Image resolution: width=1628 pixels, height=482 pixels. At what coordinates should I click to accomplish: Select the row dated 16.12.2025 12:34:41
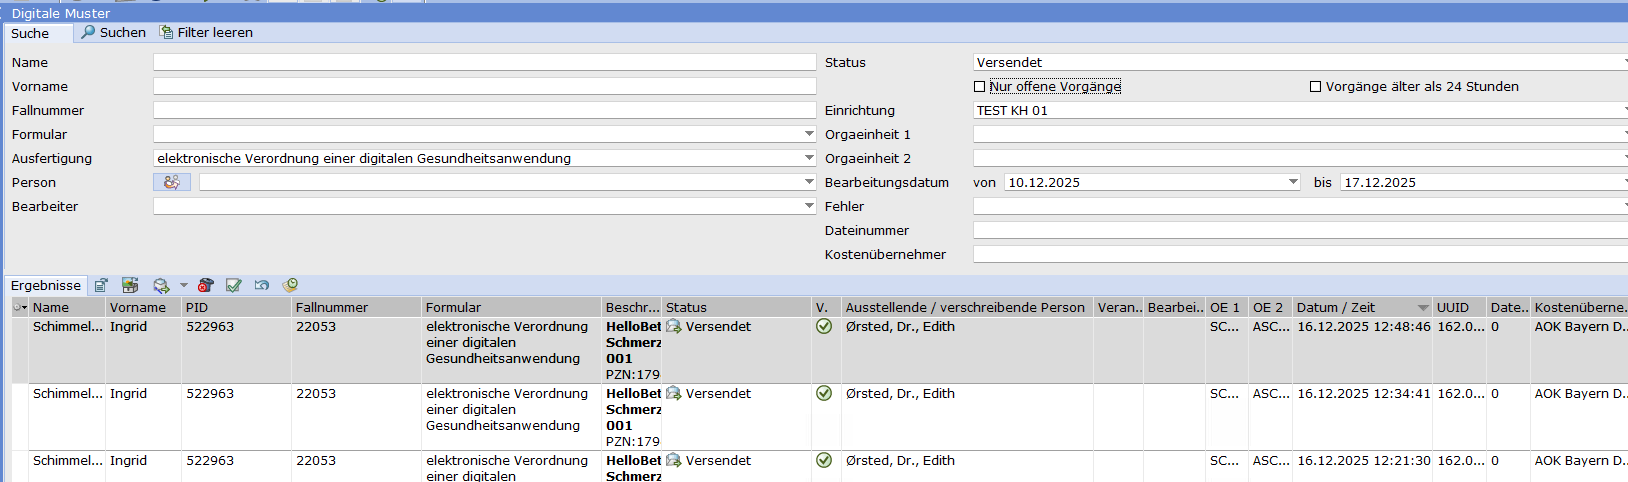pos(820,417)
